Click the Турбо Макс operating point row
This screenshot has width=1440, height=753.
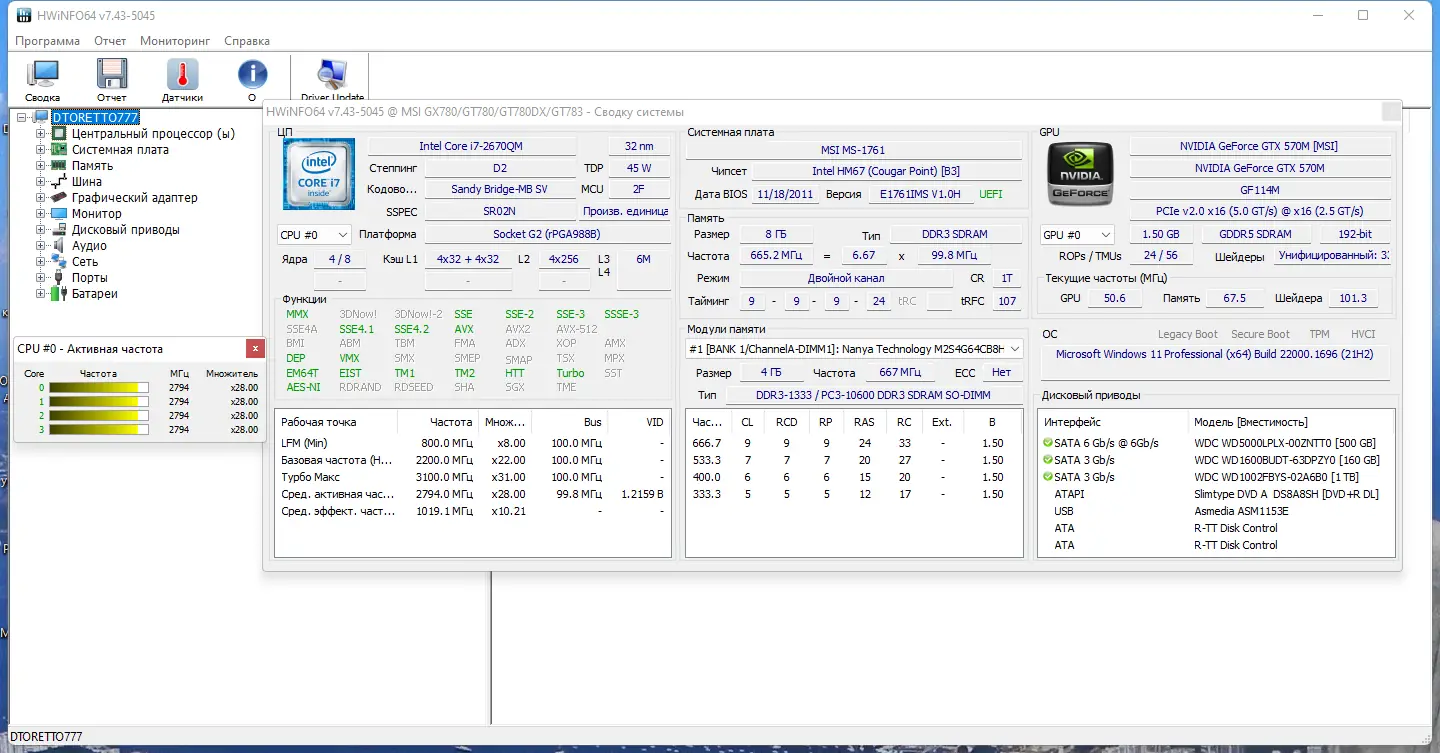(472, 477)
